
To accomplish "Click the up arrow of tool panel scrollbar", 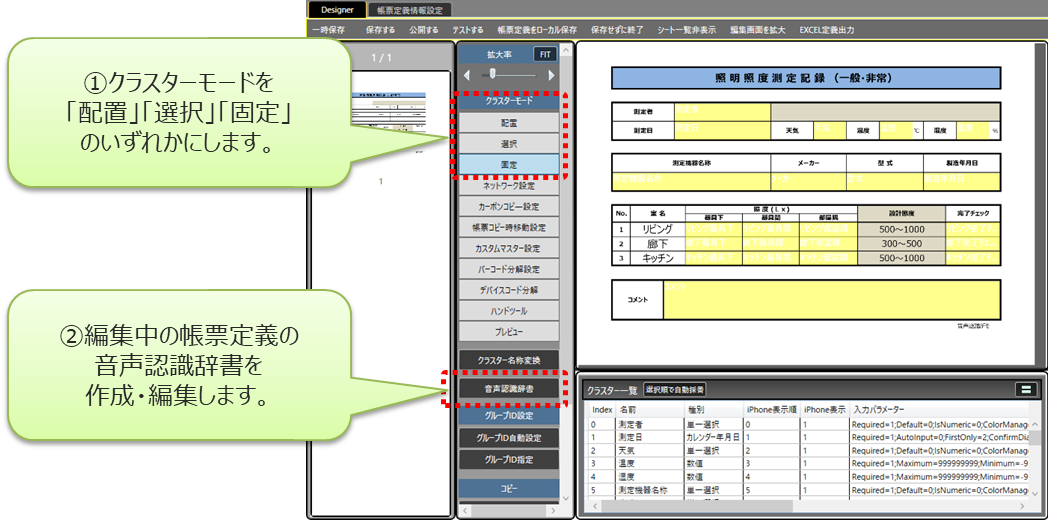I will point(567,49).
